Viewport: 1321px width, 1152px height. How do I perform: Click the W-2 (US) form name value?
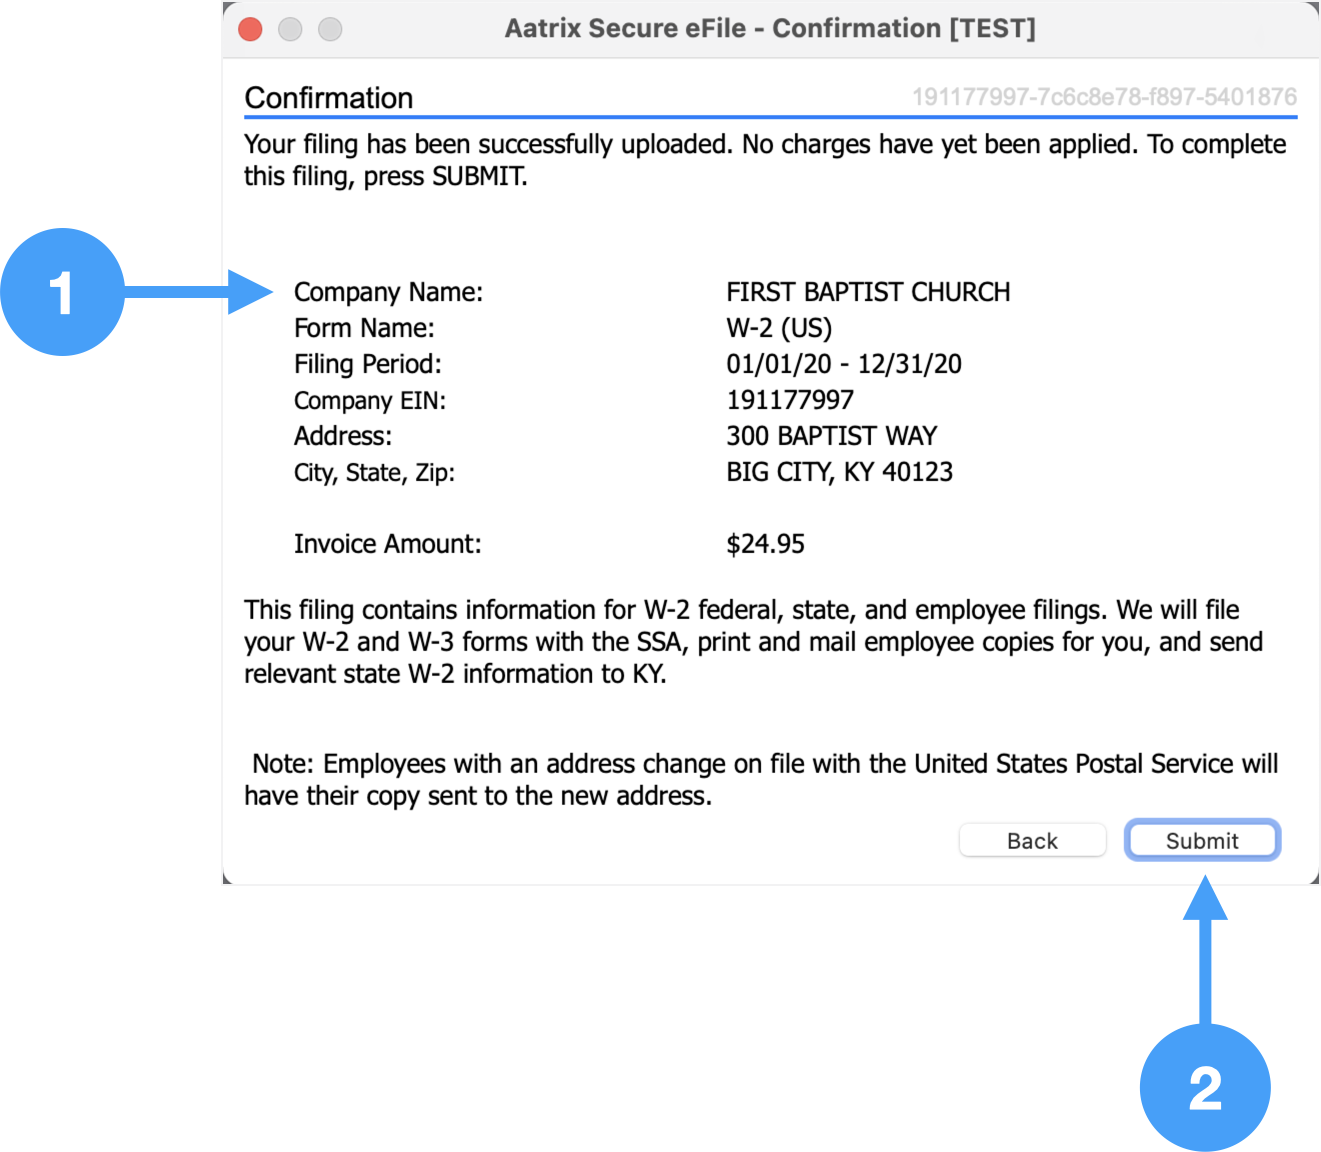pos(778,328)
